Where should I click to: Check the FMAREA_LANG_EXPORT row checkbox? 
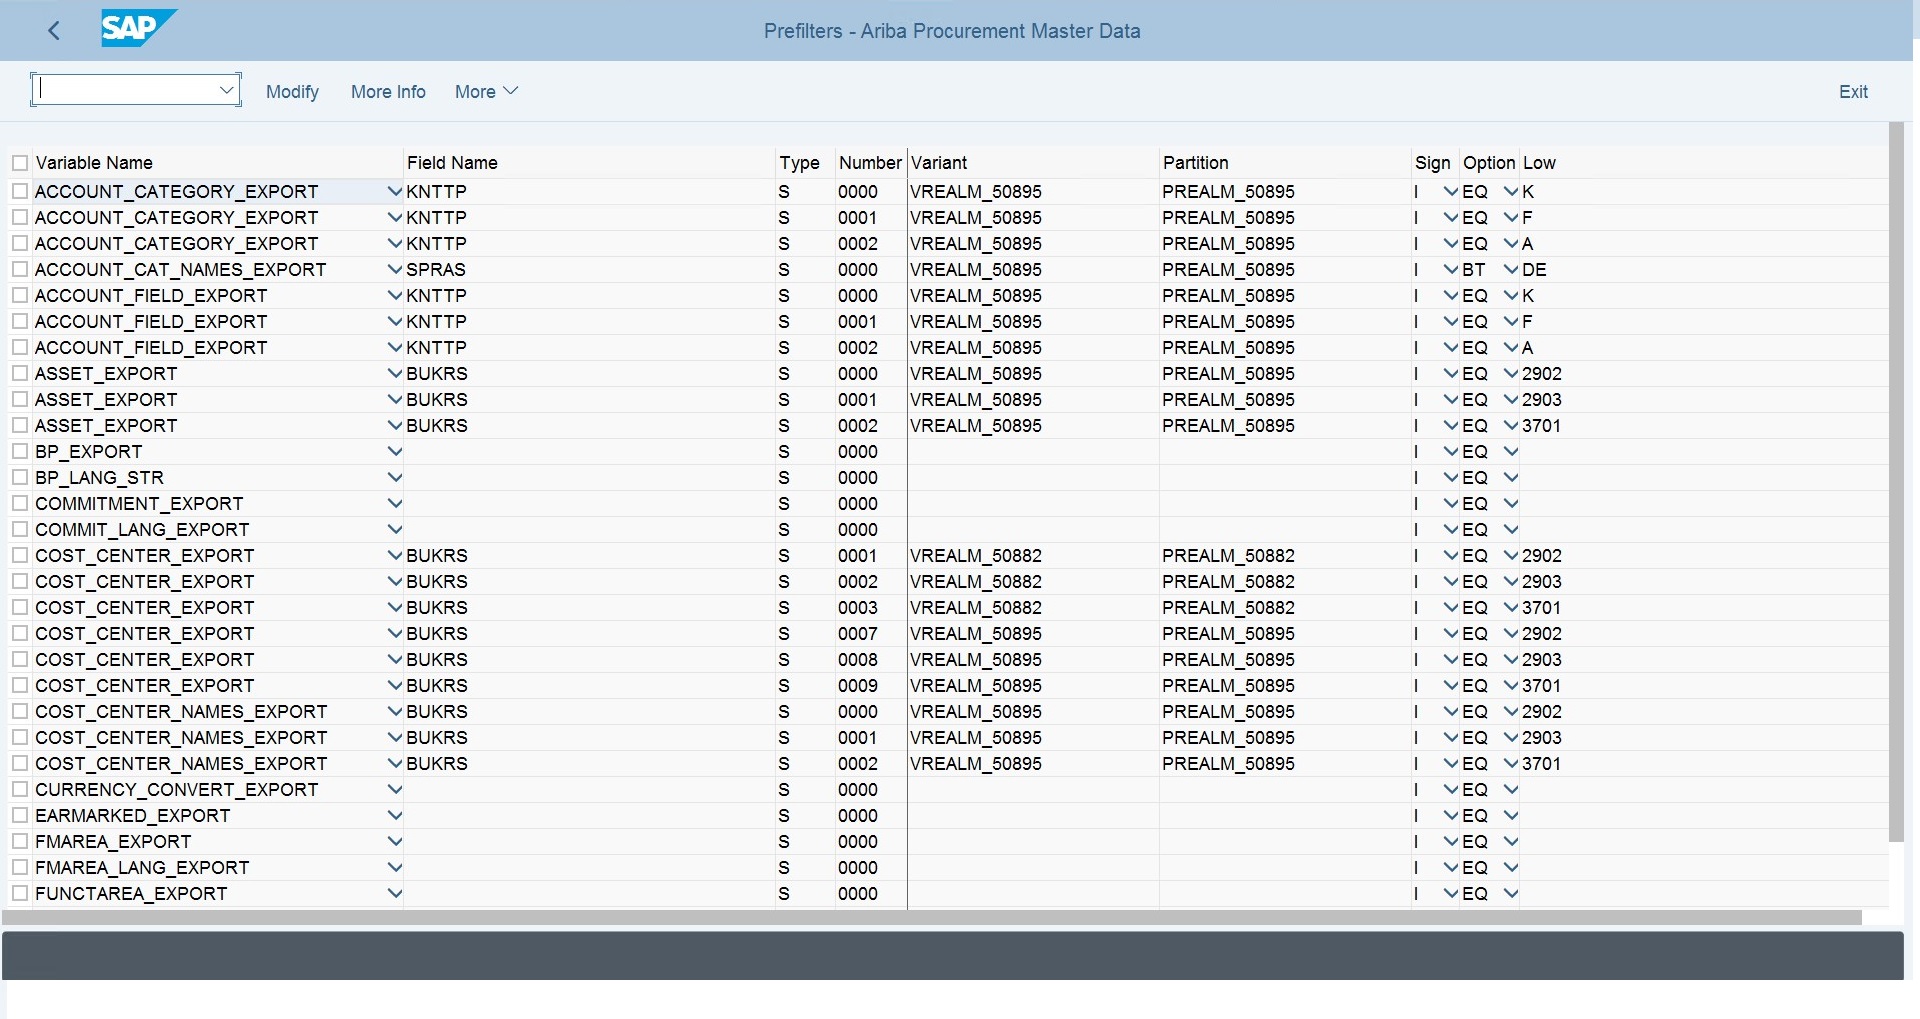point(20,867)
